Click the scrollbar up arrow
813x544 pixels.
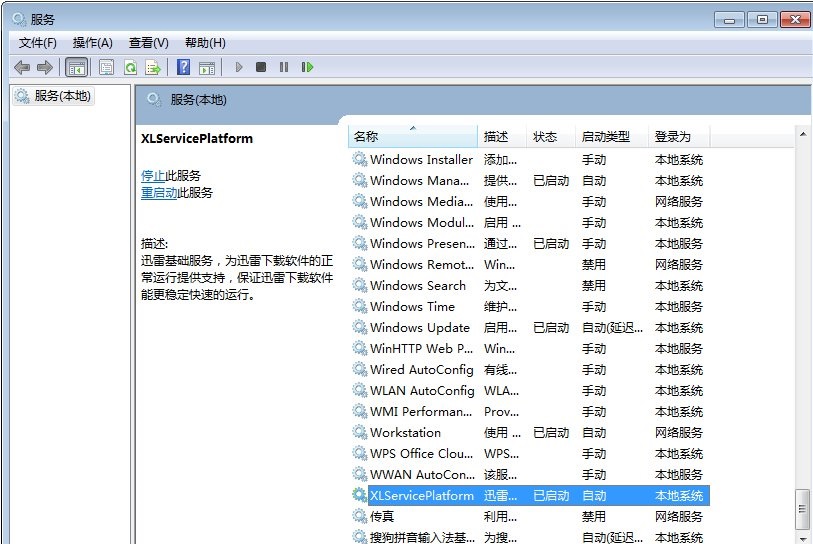pyautogui.click(x=803, y=134)
